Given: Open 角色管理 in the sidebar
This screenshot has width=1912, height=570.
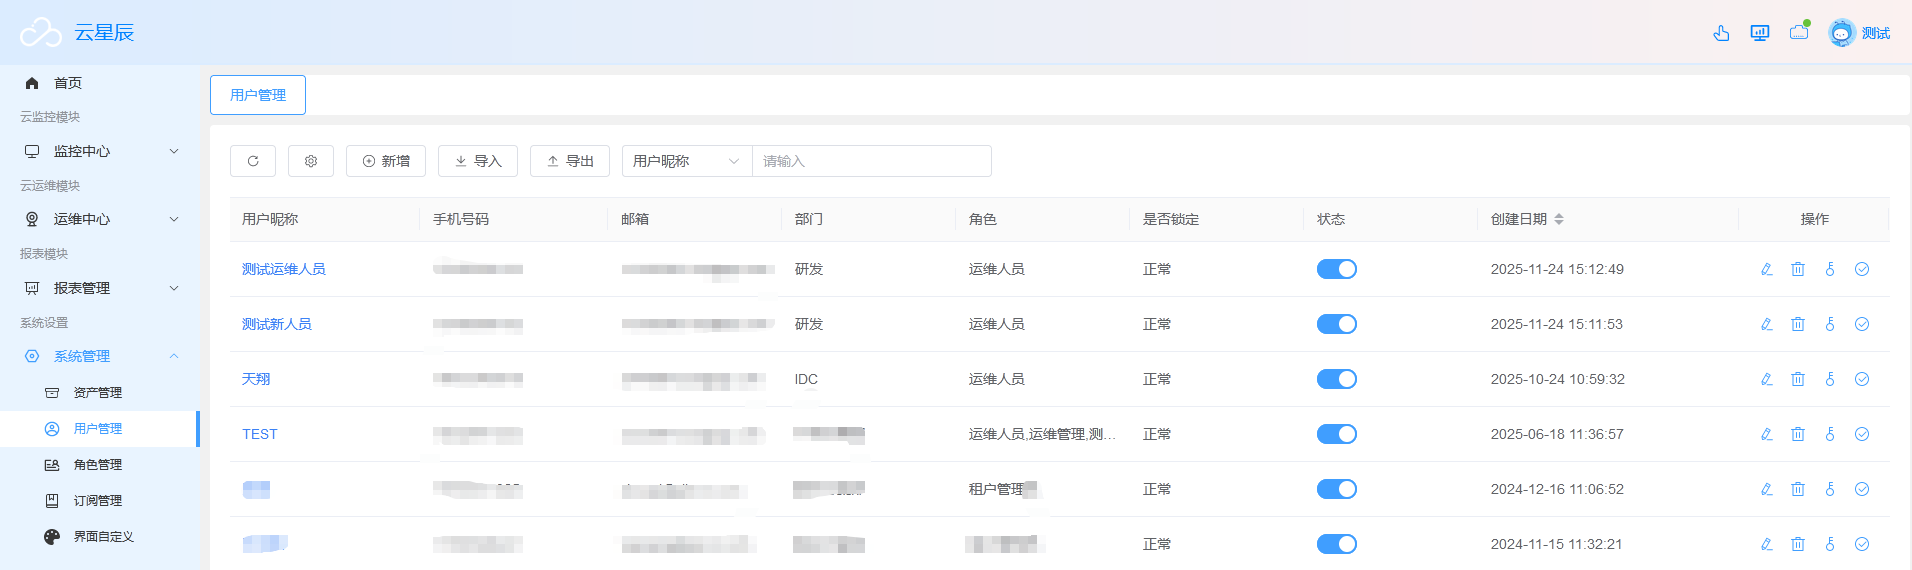Looking at the screenshot, I should pyautogui.click(x=100, y=465).
